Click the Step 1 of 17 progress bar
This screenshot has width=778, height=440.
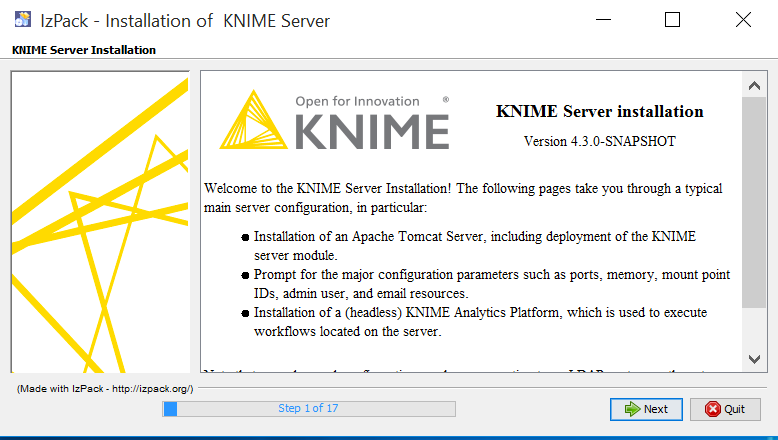pyautogui.click(x=309, y=409)
